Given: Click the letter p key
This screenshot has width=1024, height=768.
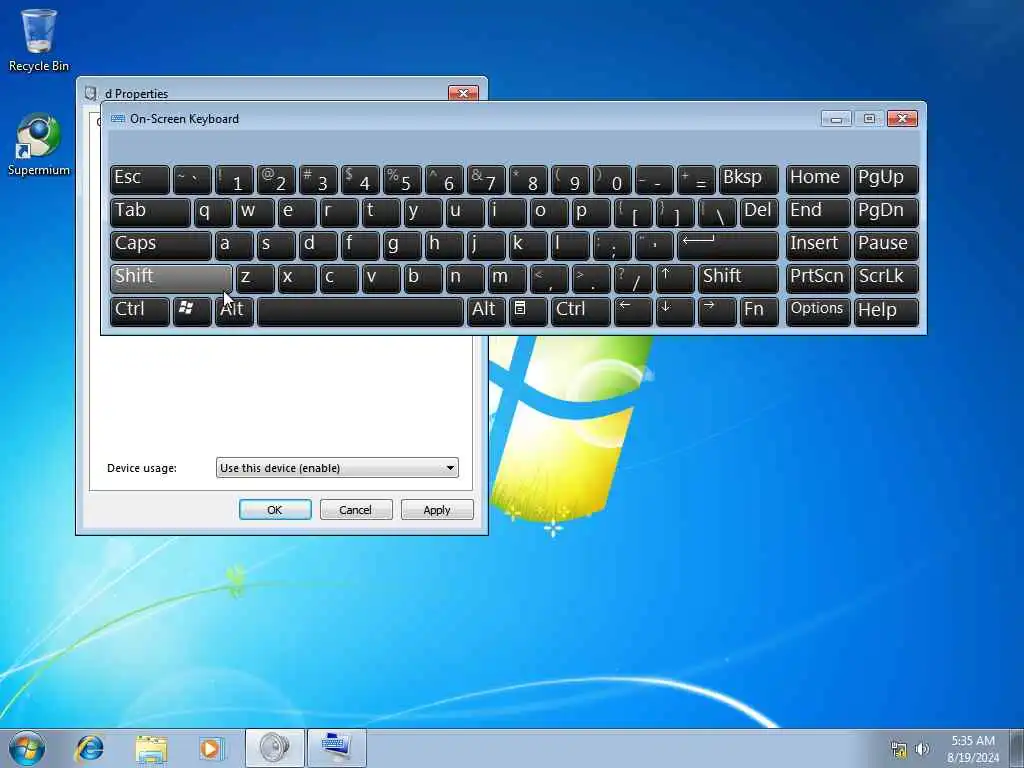Looking at the screenshot, I should (590, 213).
